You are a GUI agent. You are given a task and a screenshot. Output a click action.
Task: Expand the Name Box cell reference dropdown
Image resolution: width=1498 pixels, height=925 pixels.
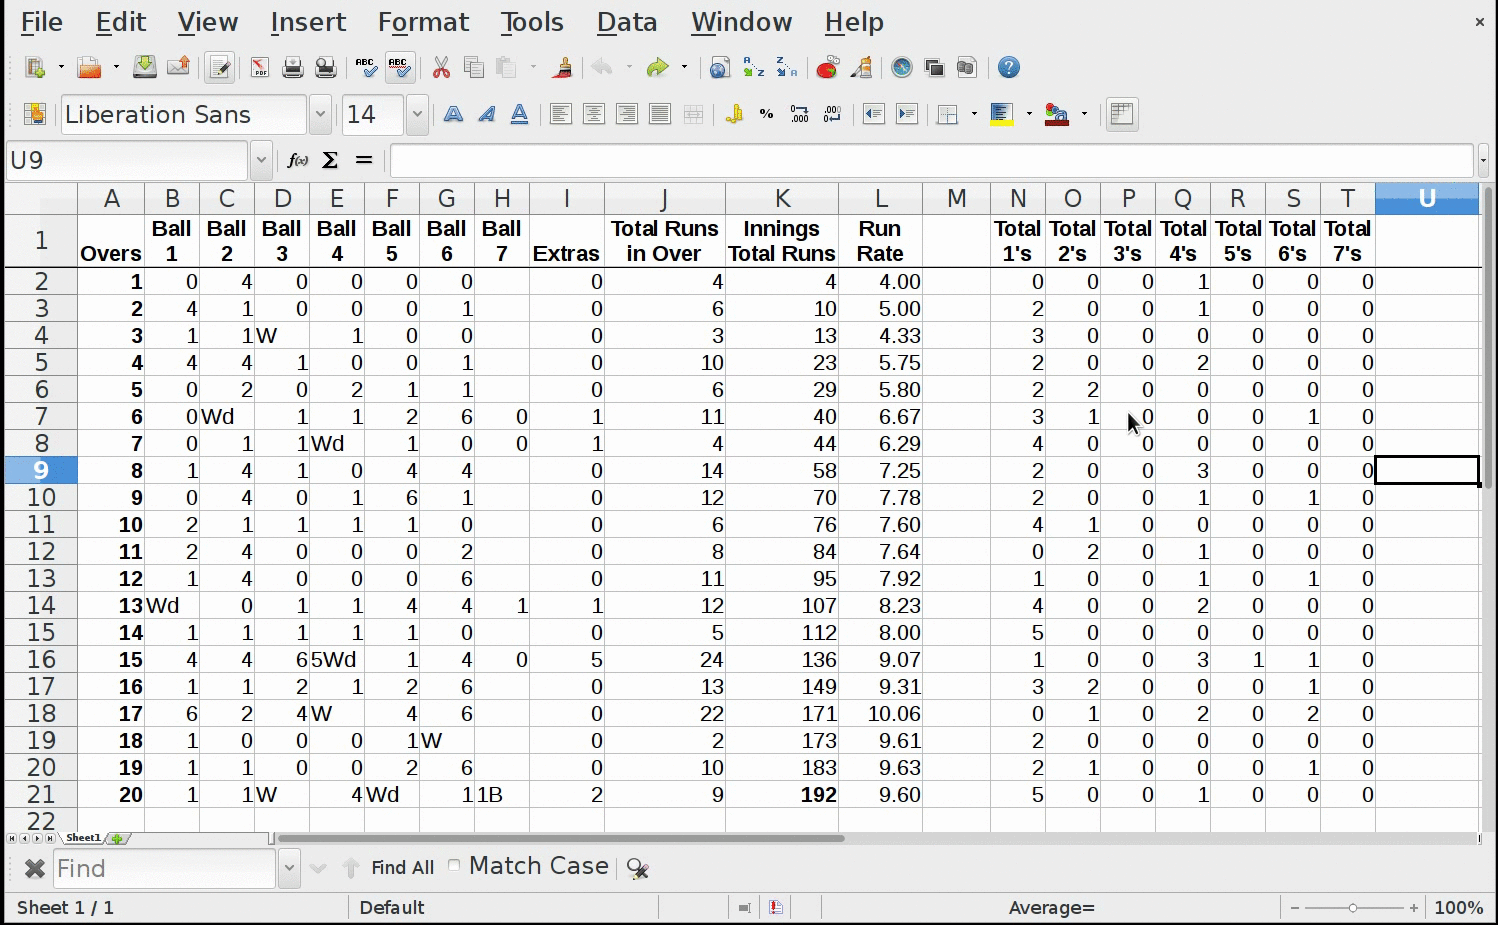261,160
